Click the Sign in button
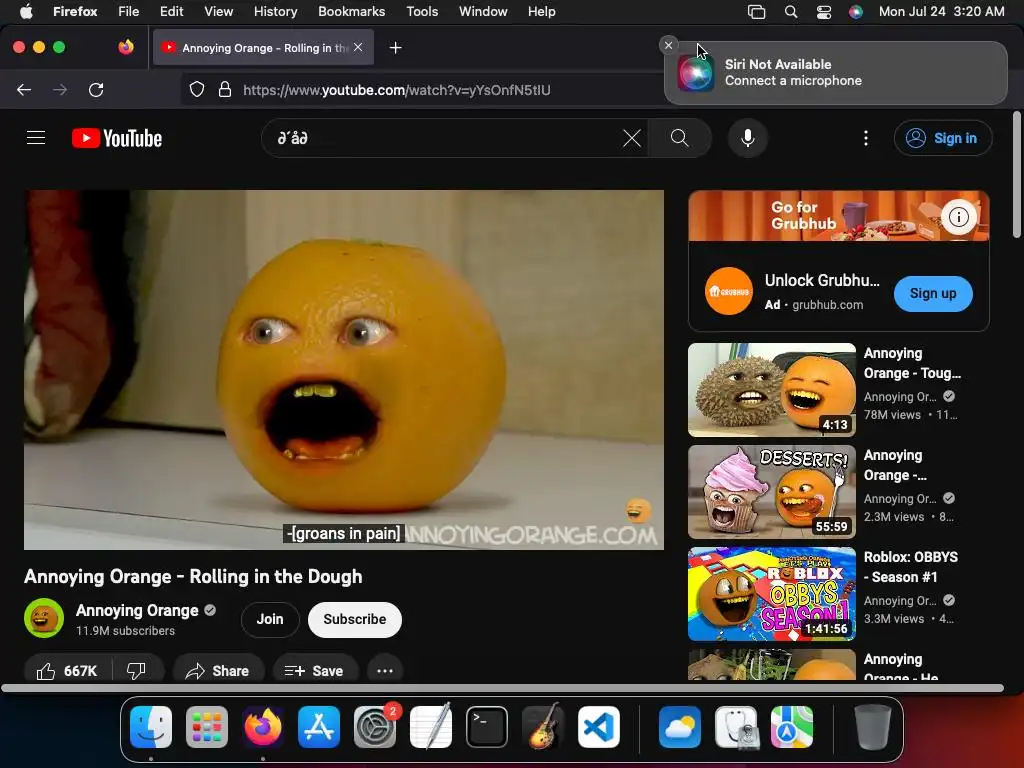The image size is (1024, 768). coord(943,138)
